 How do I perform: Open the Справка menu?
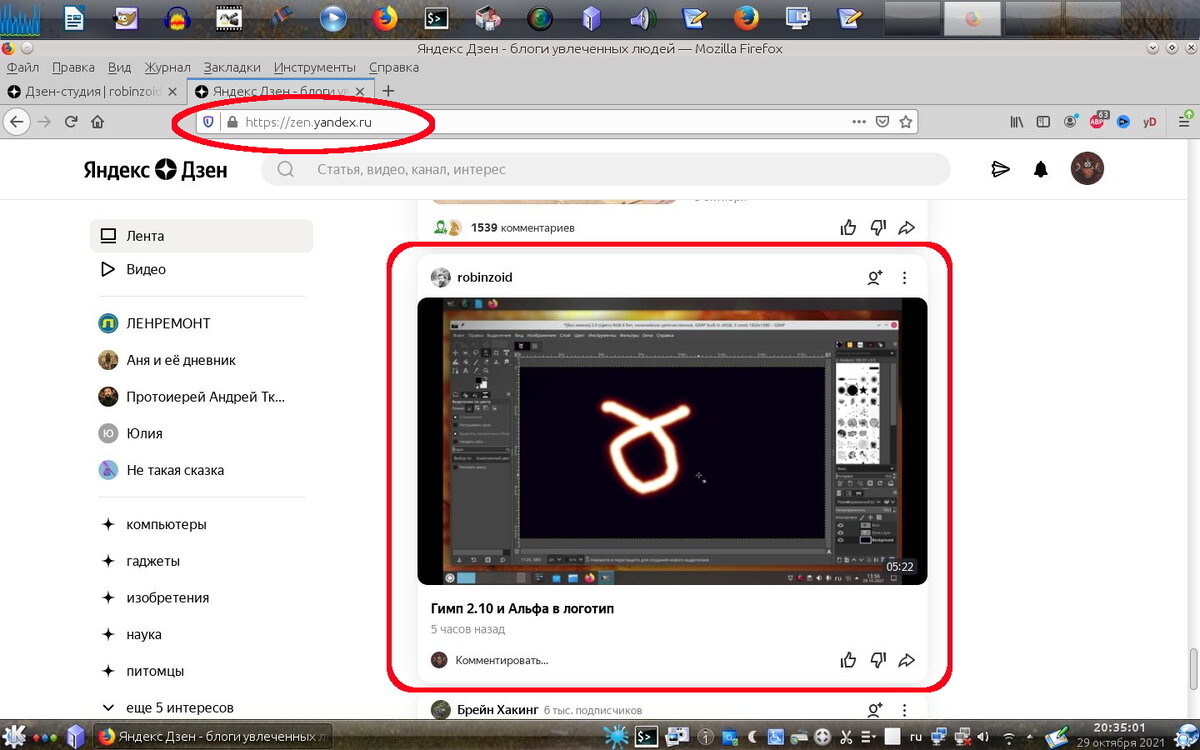394,67
